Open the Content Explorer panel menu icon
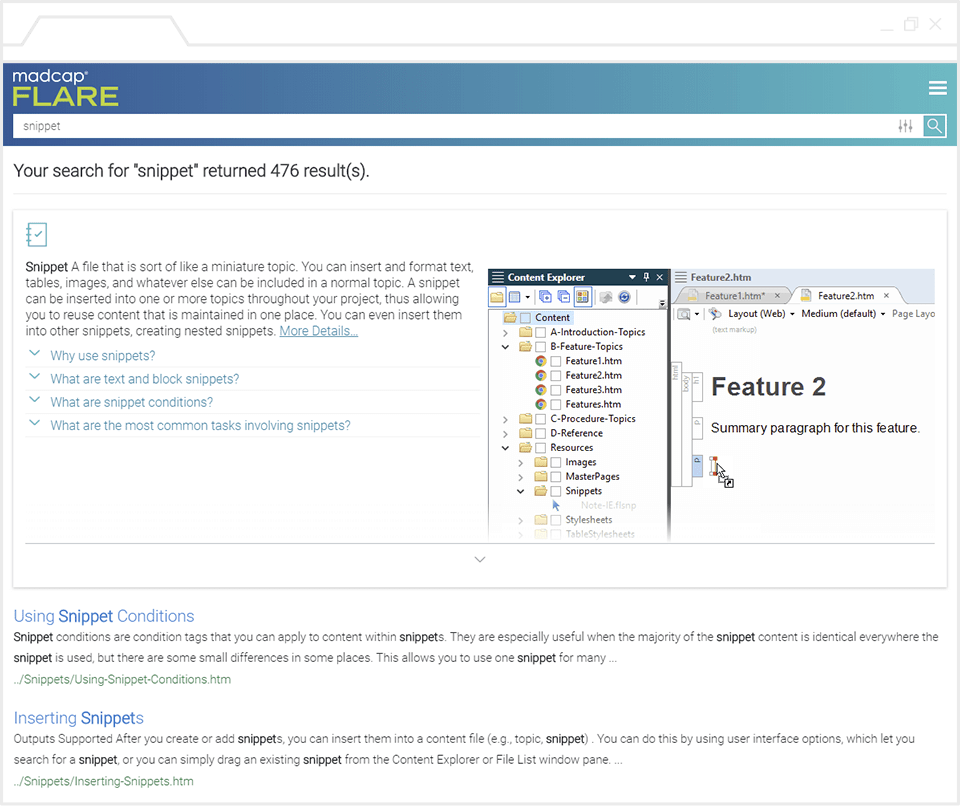The width and height of the screenshot is (960, 807). coord(498,277)
